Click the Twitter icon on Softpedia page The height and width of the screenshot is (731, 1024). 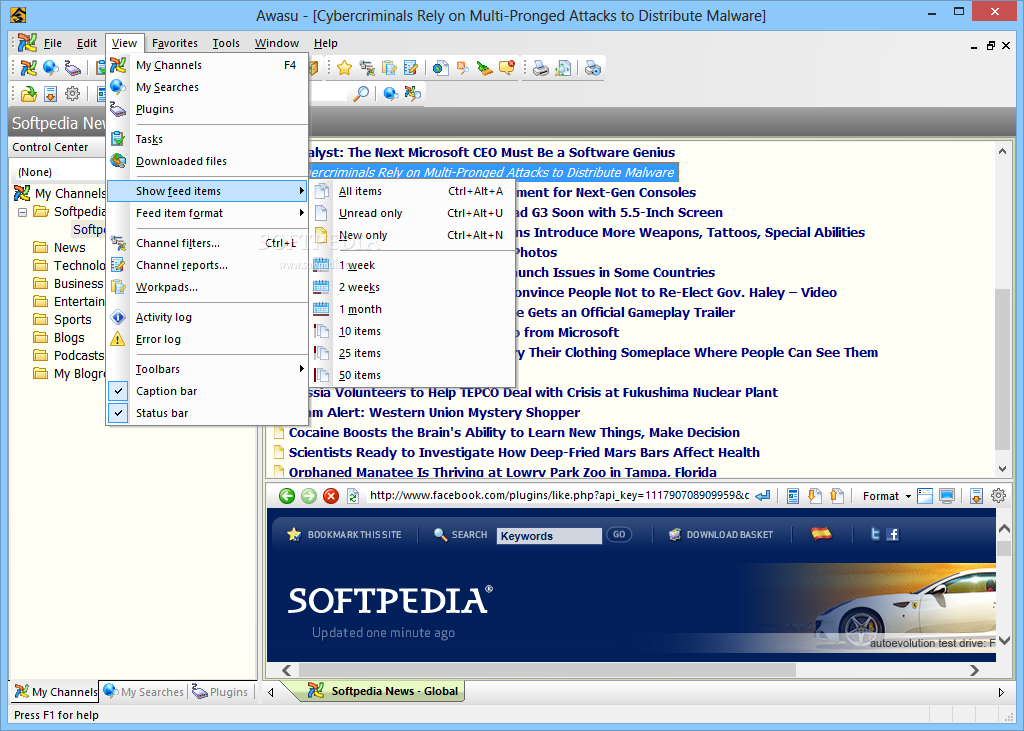[x=875, y=534]
